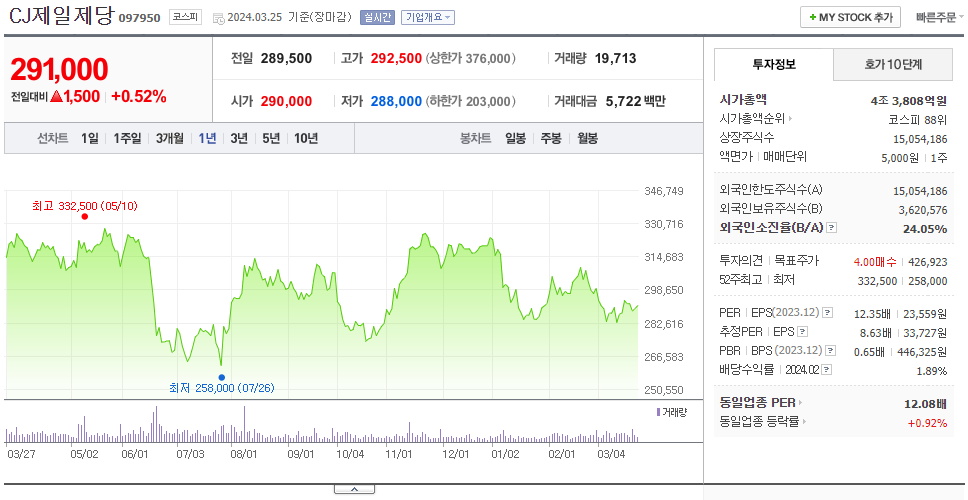This screenshot has height=500, width=968.
Task: Expand the 시가총액순위 arrow link
Action: point(790,119)
